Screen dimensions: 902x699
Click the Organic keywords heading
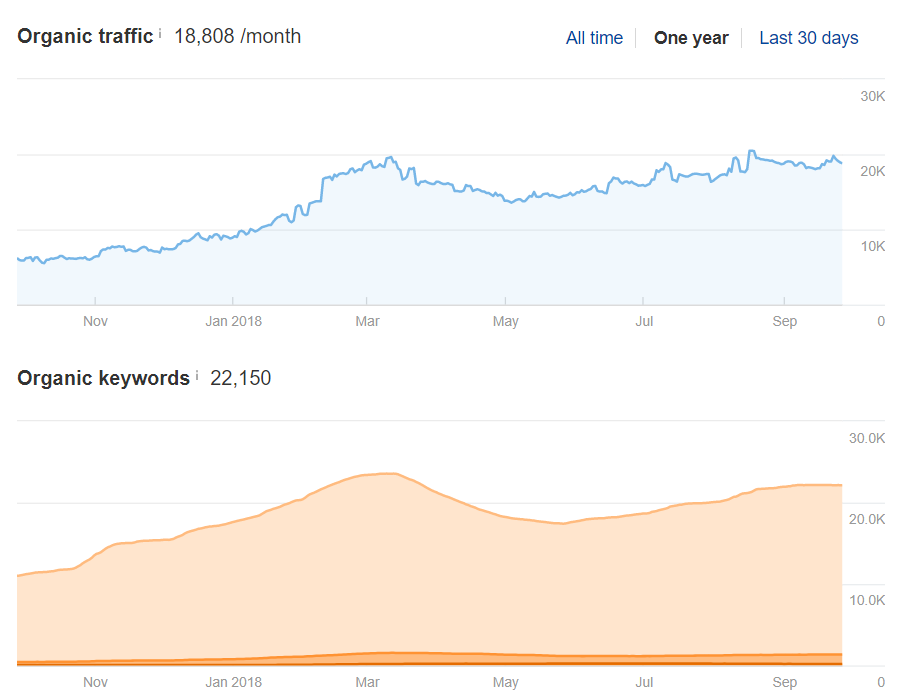104,378
